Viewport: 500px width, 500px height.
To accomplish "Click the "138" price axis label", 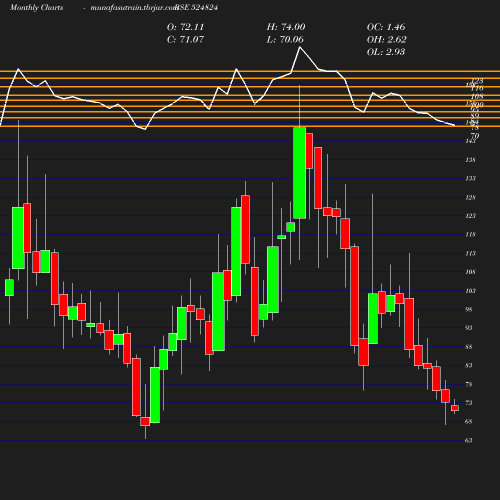I will 470,160.
